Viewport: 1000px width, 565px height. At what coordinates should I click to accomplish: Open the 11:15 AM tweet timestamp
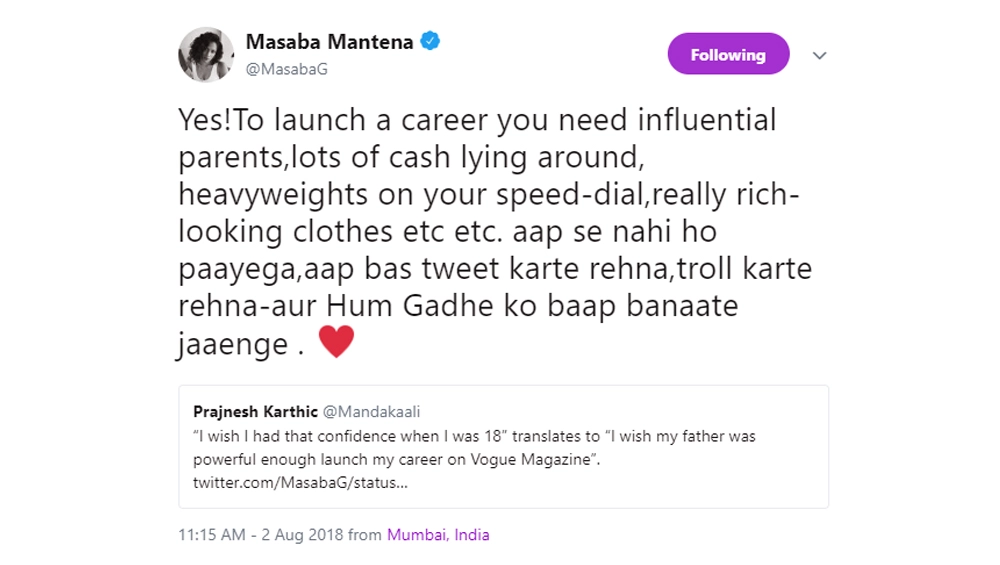[x=212, y=535]
